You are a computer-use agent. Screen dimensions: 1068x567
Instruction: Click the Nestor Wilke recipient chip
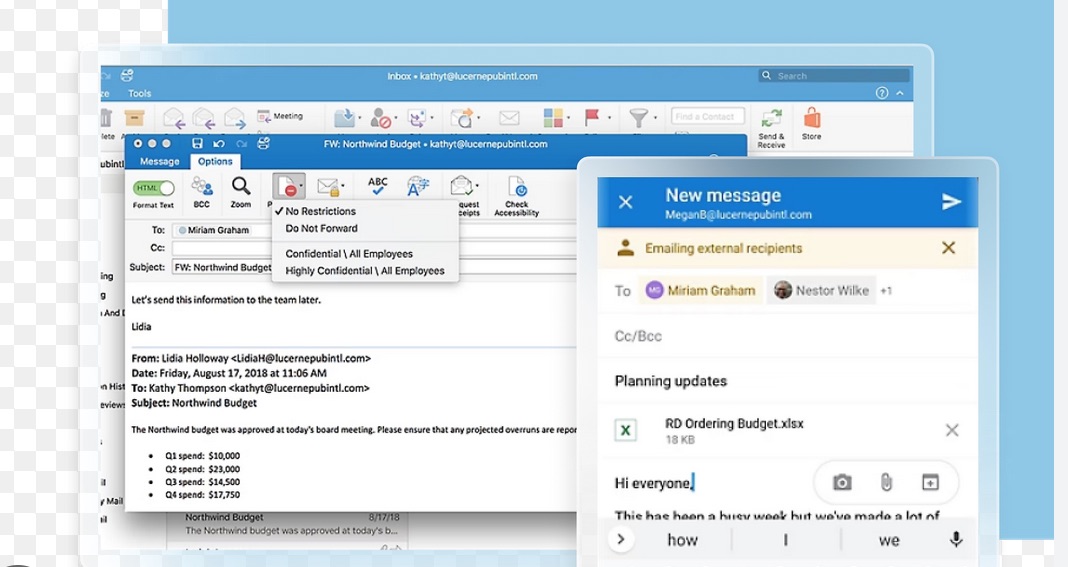pos(821,291)
